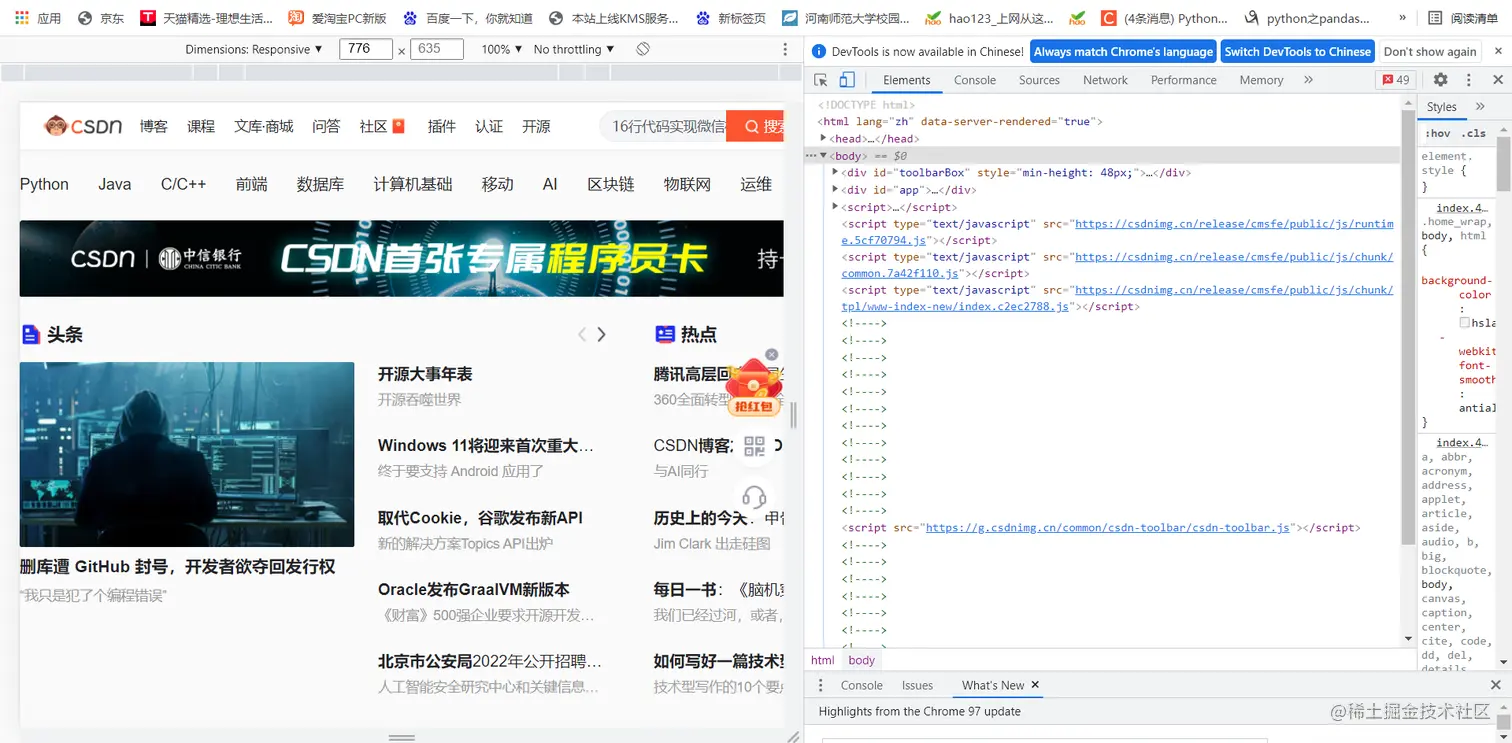1512x743 pixels.
Task: Click the CSDN monkey logo
Action: tap(83, 126)
